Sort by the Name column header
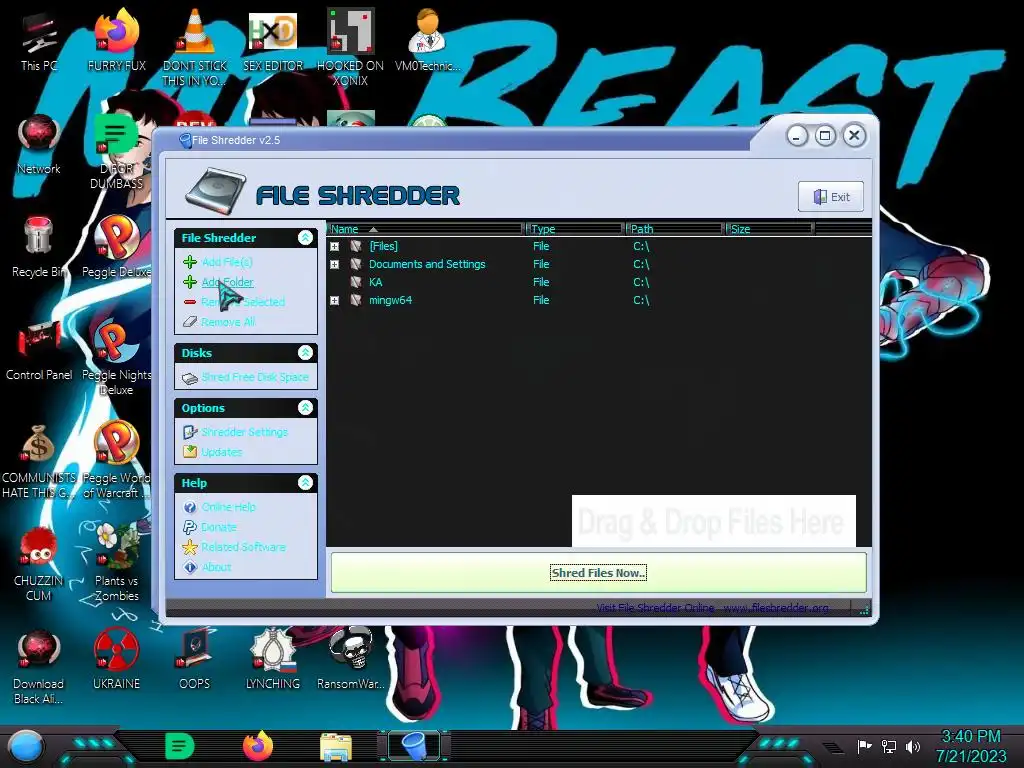The width and height of the screenshot is (1024, 768). coord(425,229)
